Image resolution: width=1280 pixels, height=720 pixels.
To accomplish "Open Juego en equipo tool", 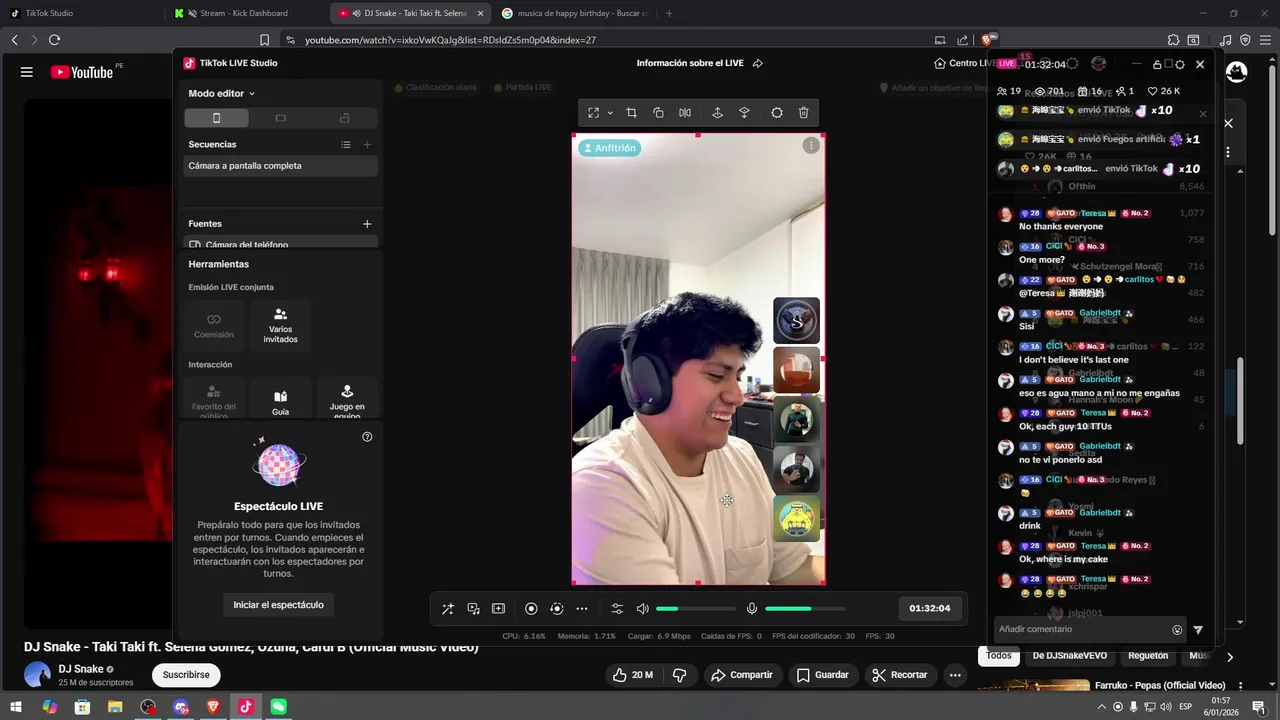I will point(347,399).
